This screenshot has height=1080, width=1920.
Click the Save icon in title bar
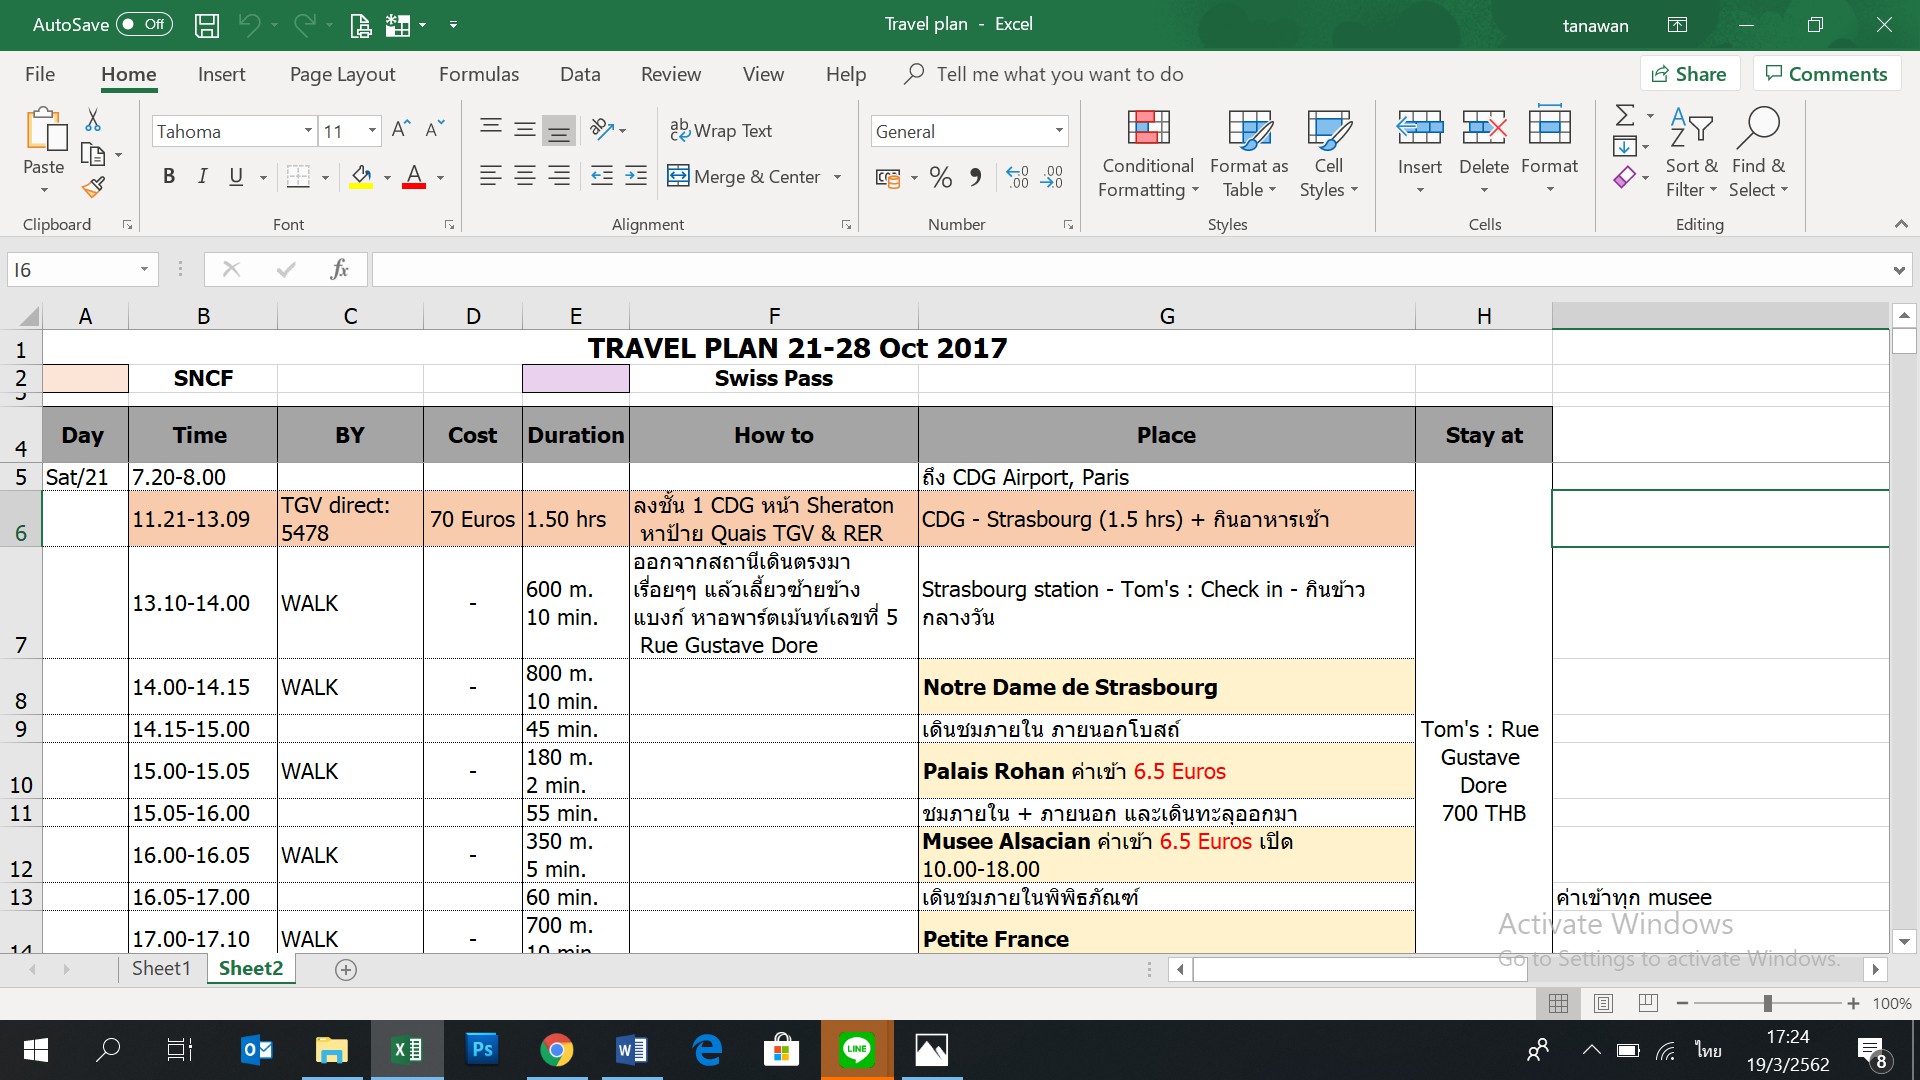pos(206,25)
